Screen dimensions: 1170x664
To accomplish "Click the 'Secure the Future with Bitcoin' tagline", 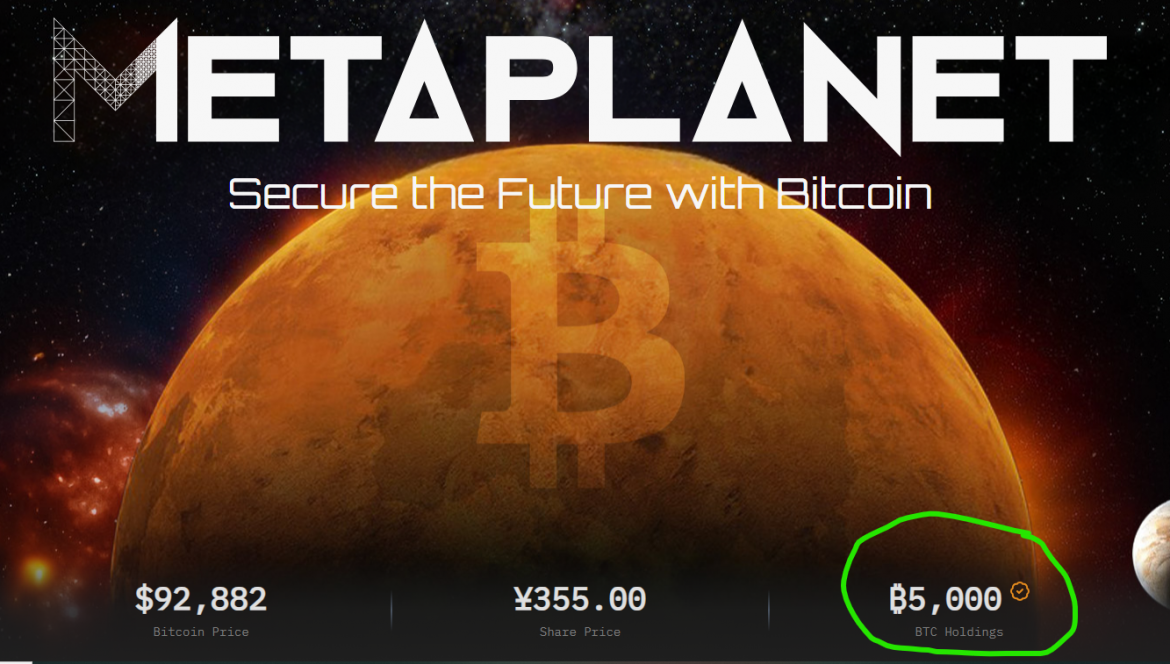I will pyautogui.click(x=580, y=193).
